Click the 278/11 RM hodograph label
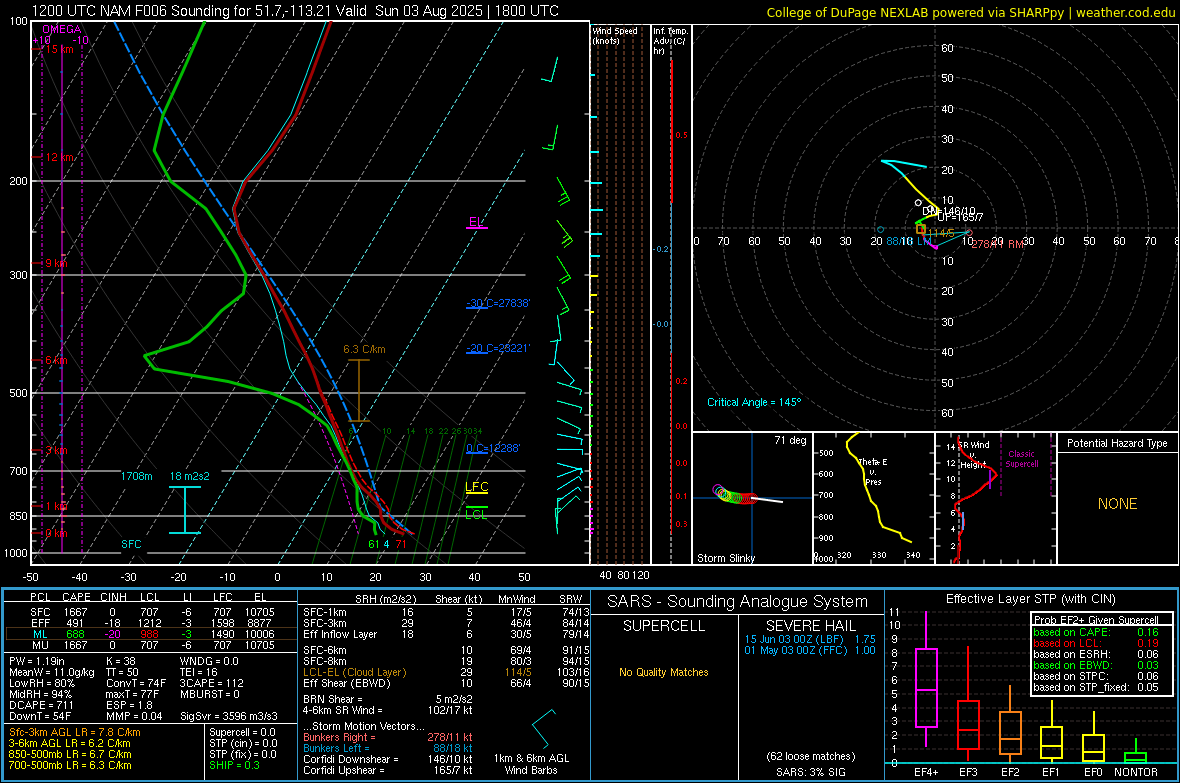1180x783 pixels. pos(998,244)
